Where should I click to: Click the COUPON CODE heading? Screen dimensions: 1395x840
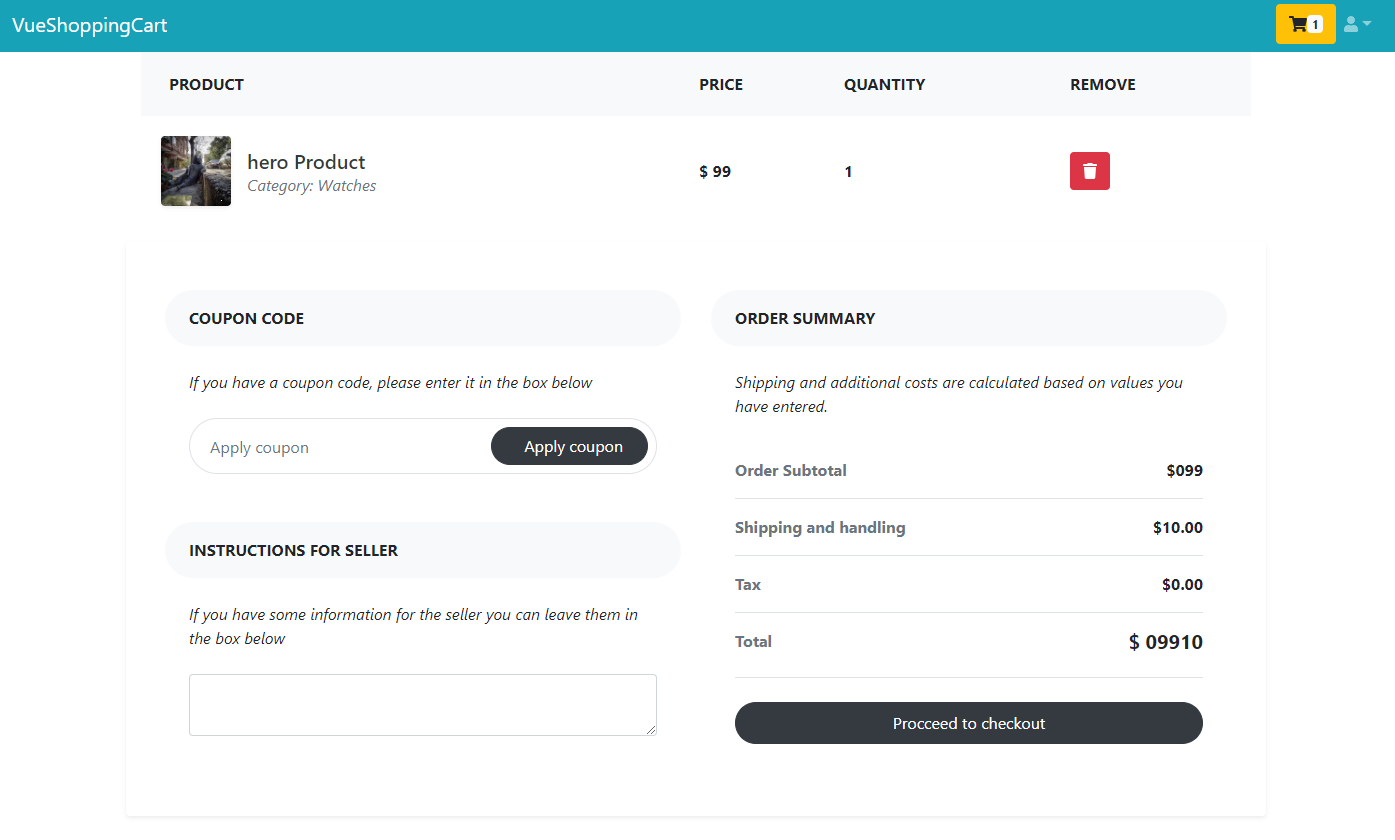pos(246,318)
